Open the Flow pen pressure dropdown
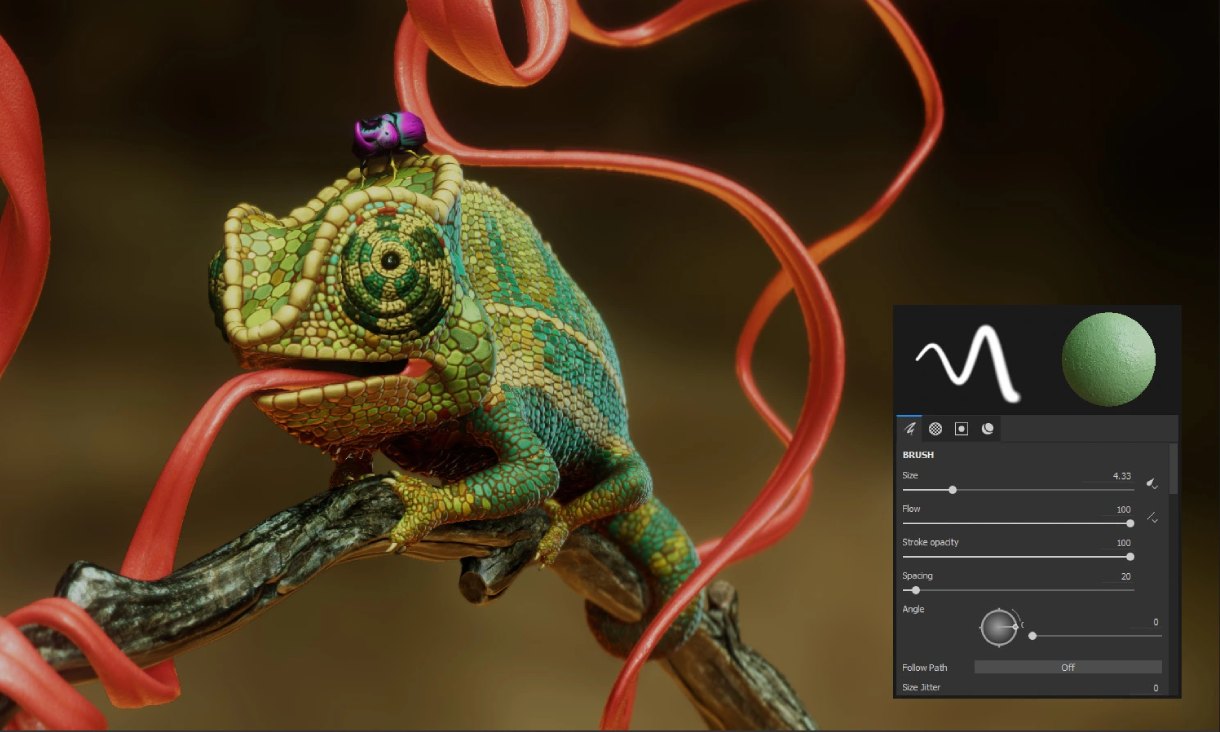This screenshot has width=1220, height=732. 1152,518
